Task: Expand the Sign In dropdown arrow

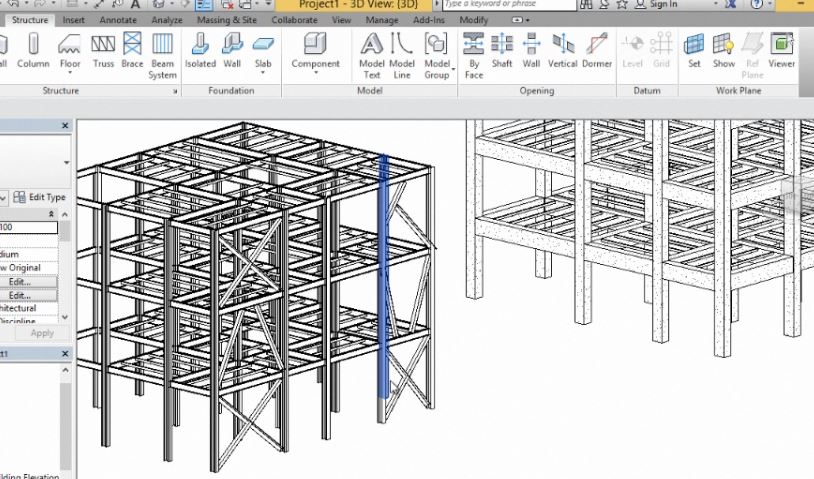Action: tap(716, 5)
